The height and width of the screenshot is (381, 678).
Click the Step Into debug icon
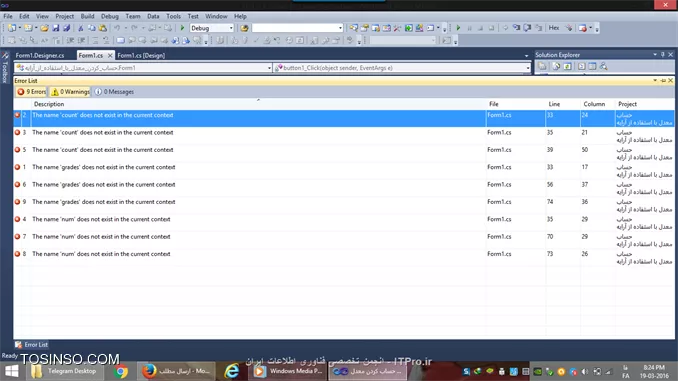click(x=516, y=28)
